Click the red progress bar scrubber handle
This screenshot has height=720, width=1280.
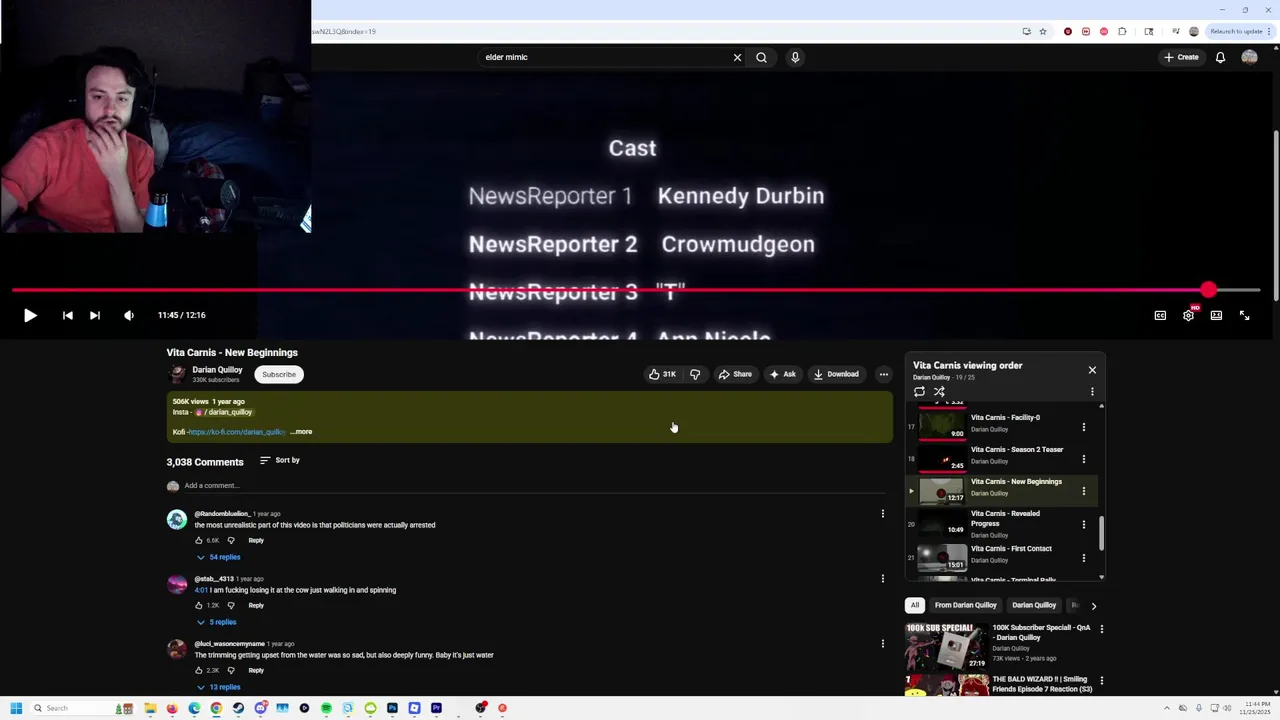point(1209,290)
